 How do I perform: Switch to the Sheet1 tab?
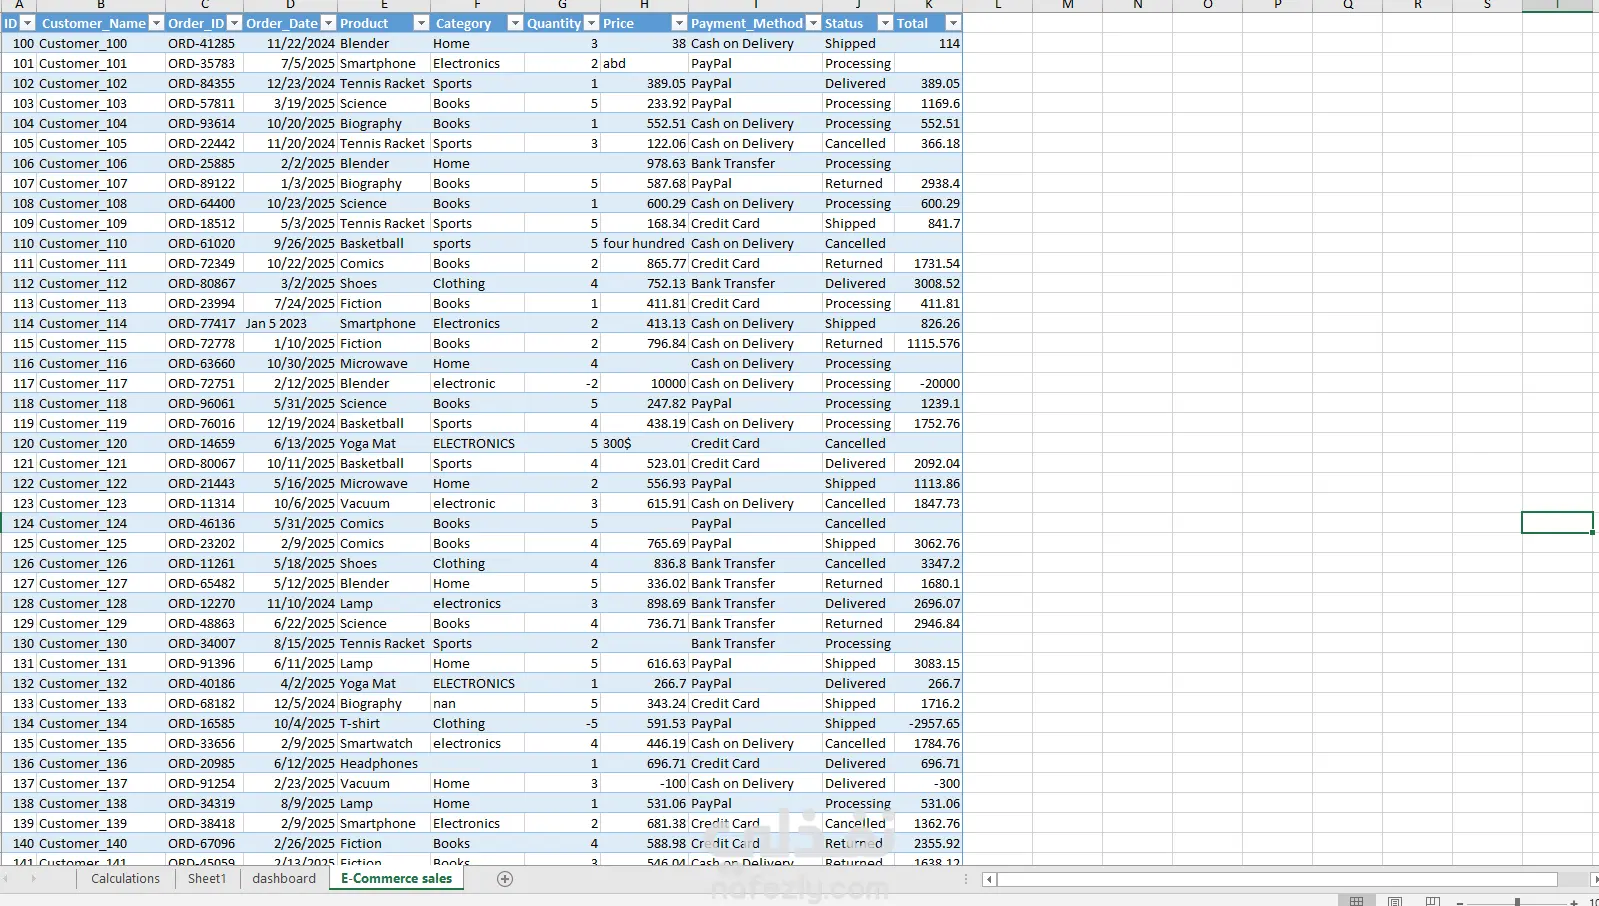point(207,879)
